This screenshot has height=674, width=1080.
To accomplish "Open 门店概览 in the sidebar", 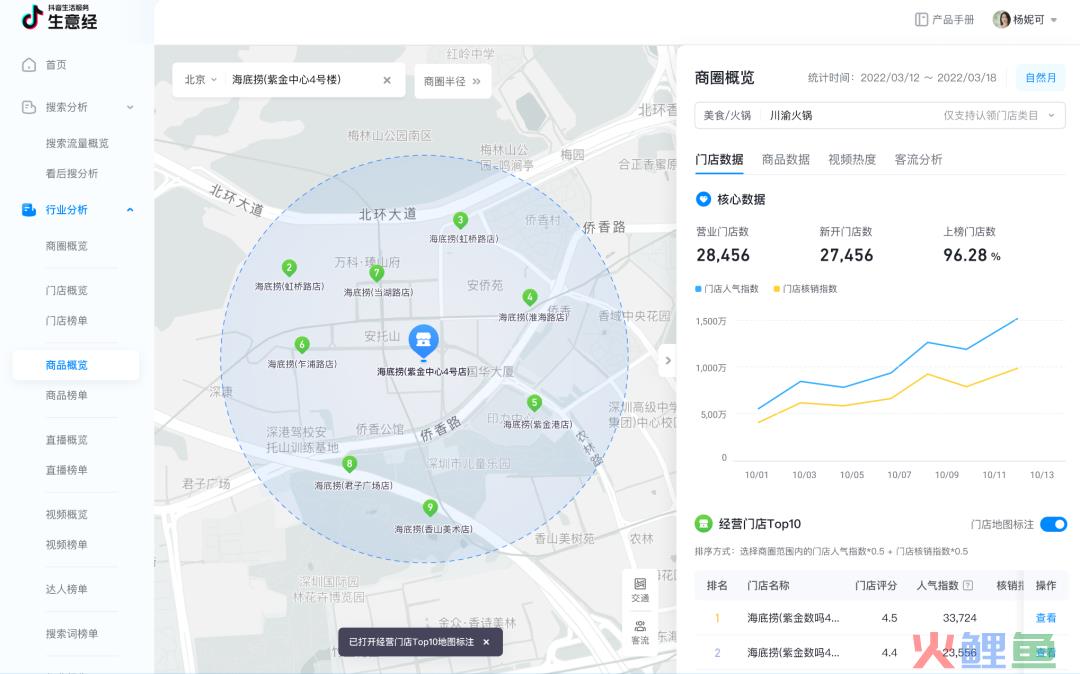I will click(67, 291).
